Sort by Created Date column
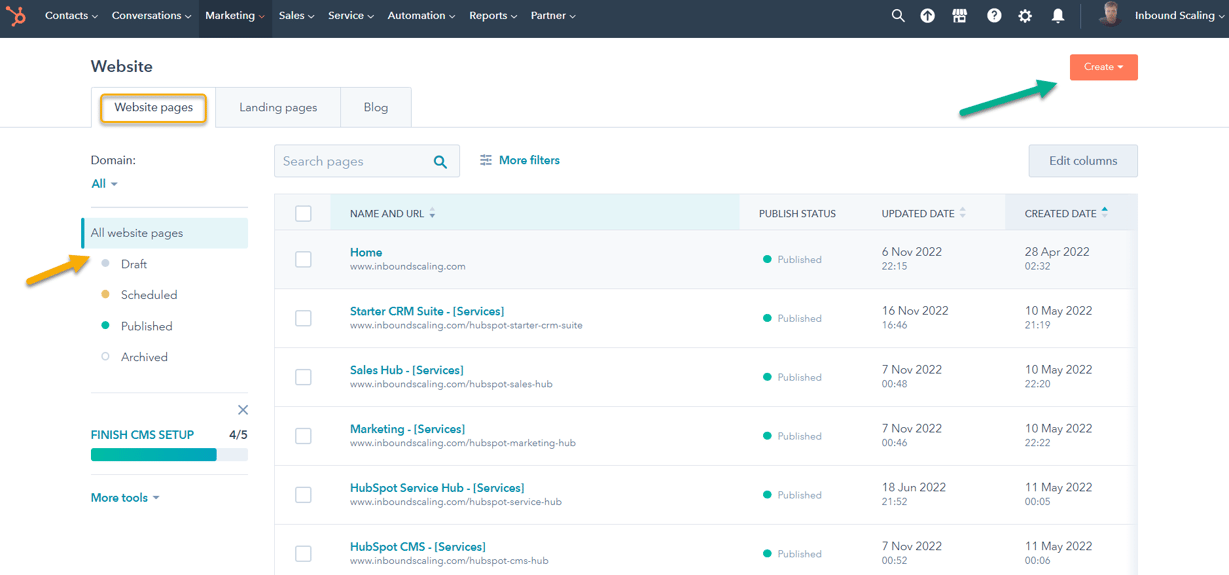 [x=1066, y=214]
